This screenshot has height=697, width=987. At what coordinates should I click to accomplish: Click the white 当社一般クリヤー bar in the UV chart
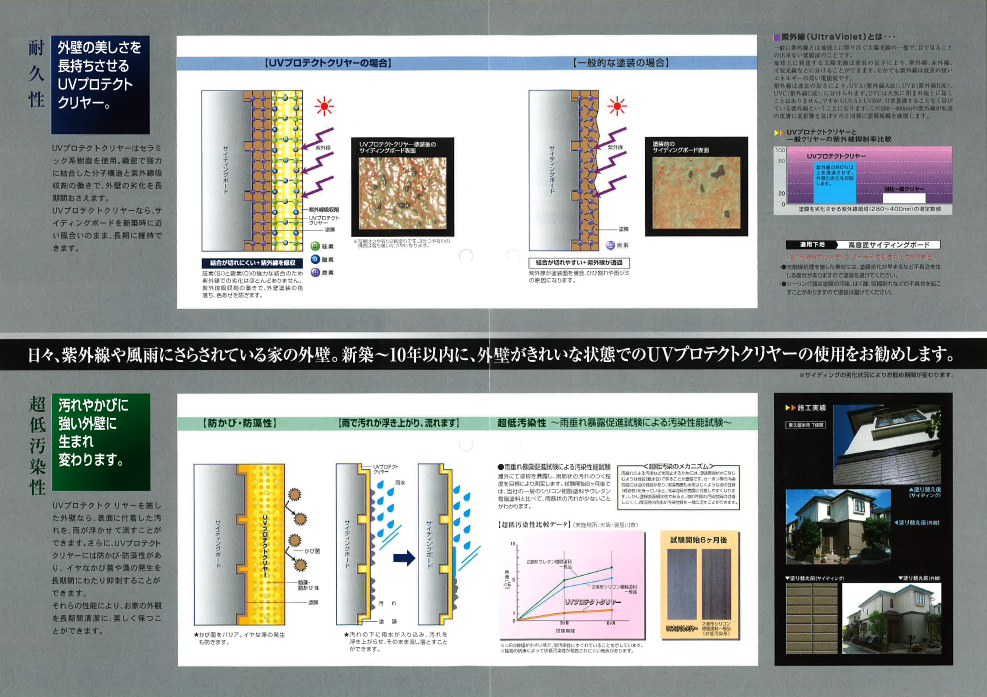click(x=904, y=197)
